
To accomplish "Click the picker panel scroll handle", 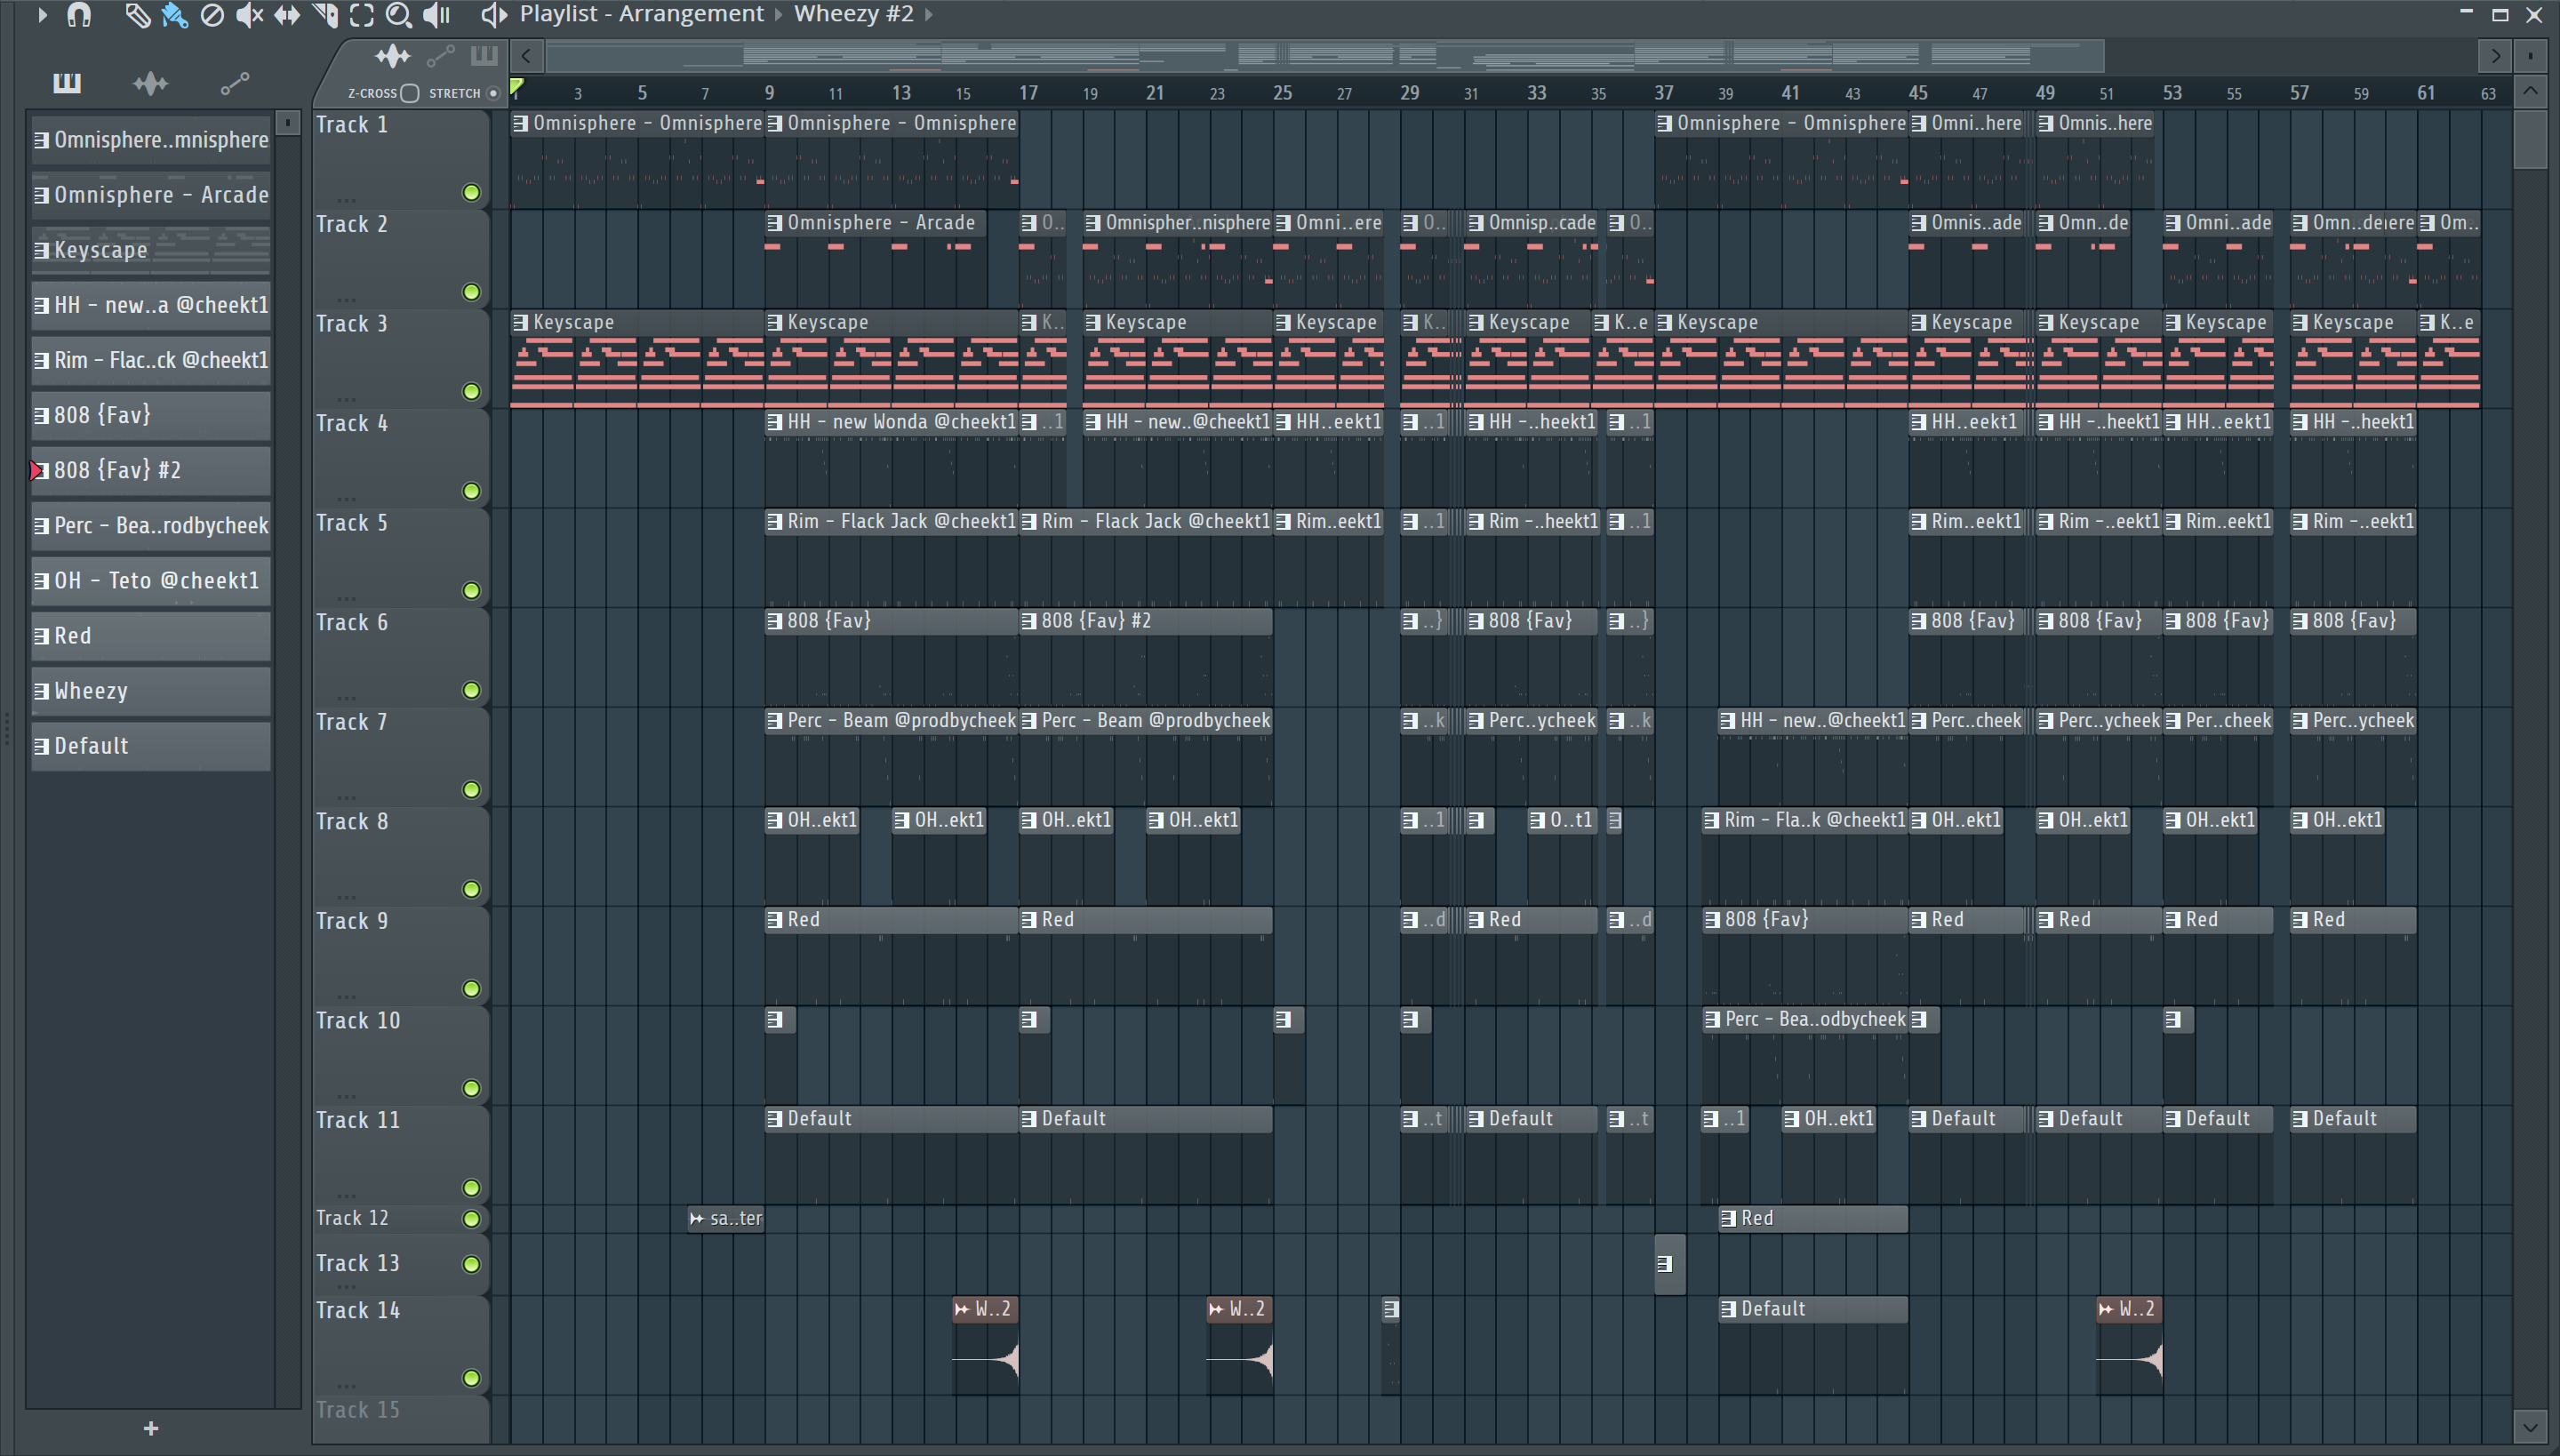I will (287, 123).
